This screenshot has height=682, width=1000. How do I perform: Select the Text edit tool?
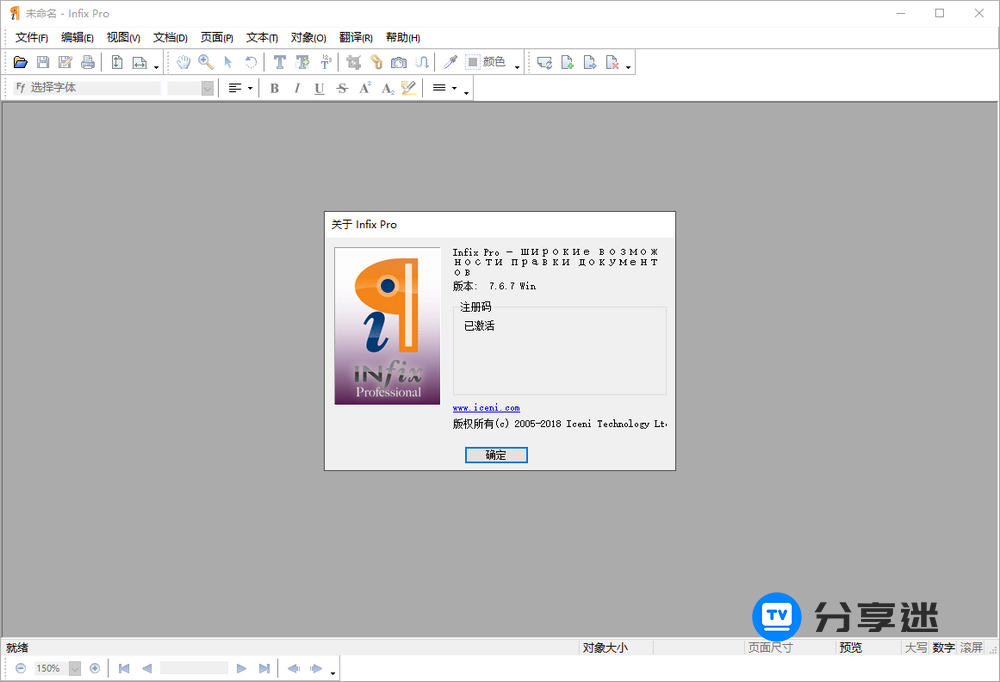pos(279,62)
